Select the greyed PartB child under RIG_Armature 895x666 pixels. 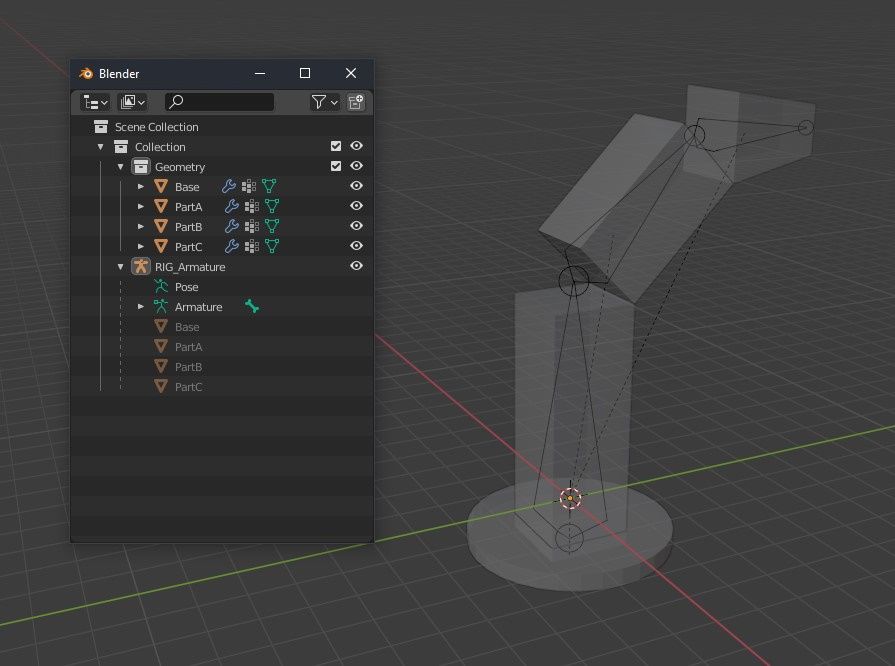click(188, 366)
